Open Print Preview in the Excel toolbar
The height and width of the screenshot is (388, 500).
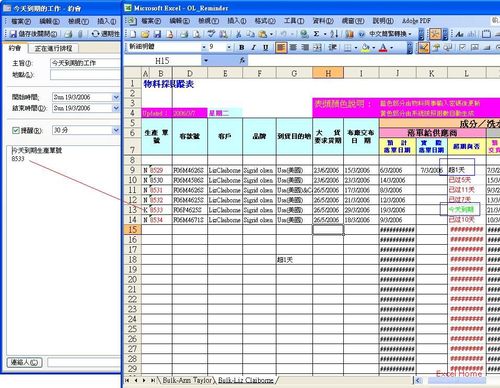click(x=197, y=34)
